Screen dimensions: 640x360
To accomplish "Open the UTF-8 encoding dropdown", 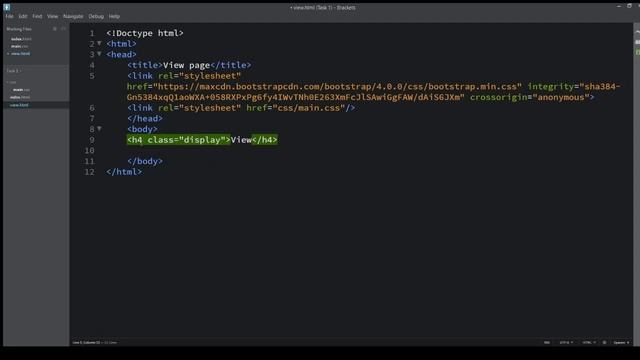I will click(566, 342).
